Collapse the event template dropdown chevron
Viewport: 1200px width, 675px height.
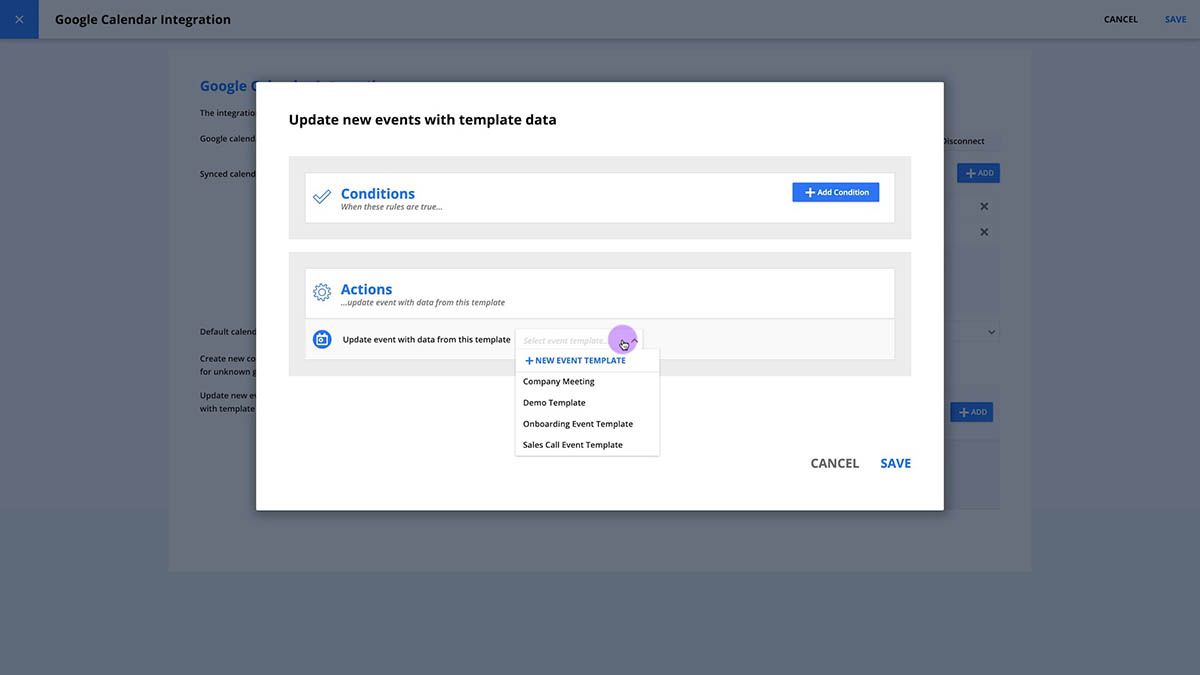tap(634, 340)
